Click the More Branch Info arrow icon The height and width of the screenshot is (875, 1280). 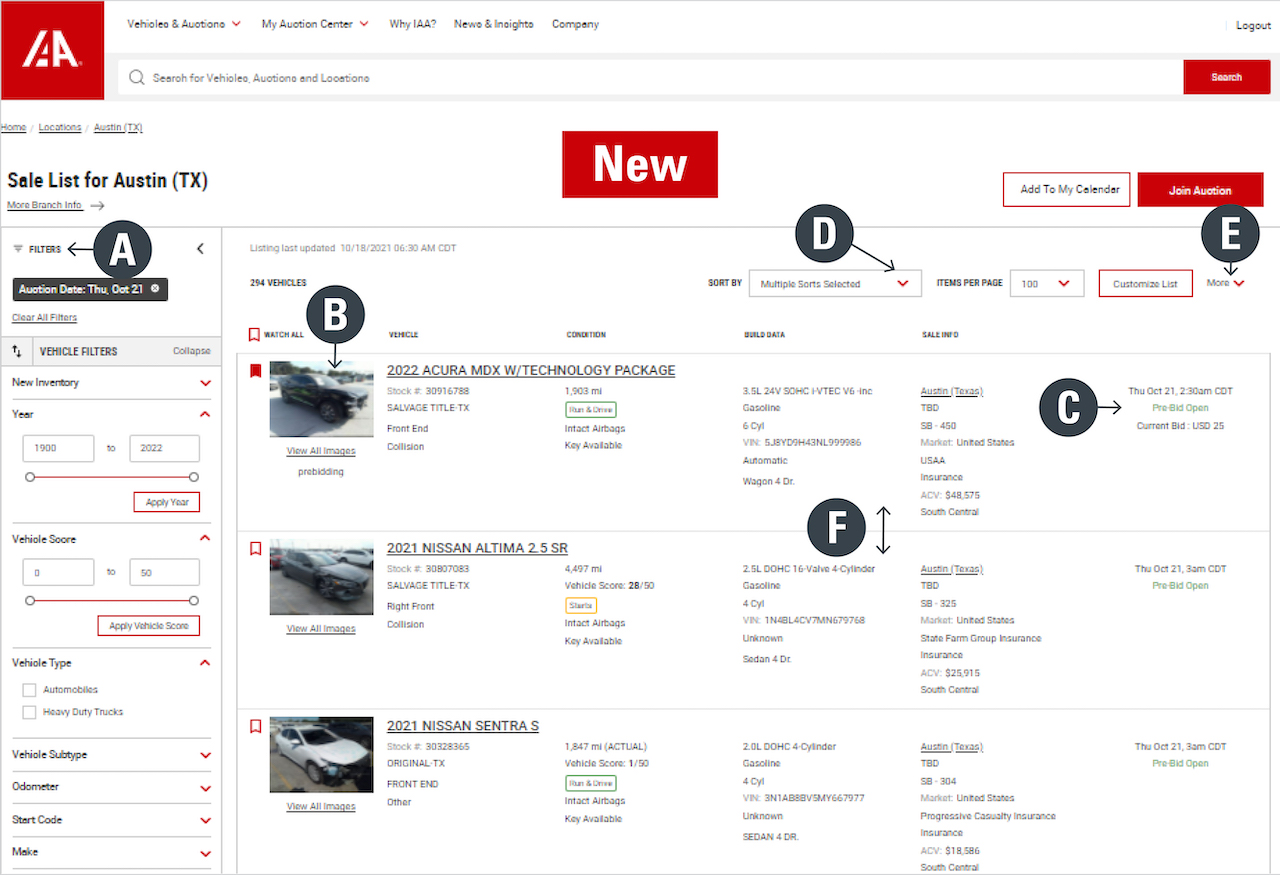[x=97, y=206]
